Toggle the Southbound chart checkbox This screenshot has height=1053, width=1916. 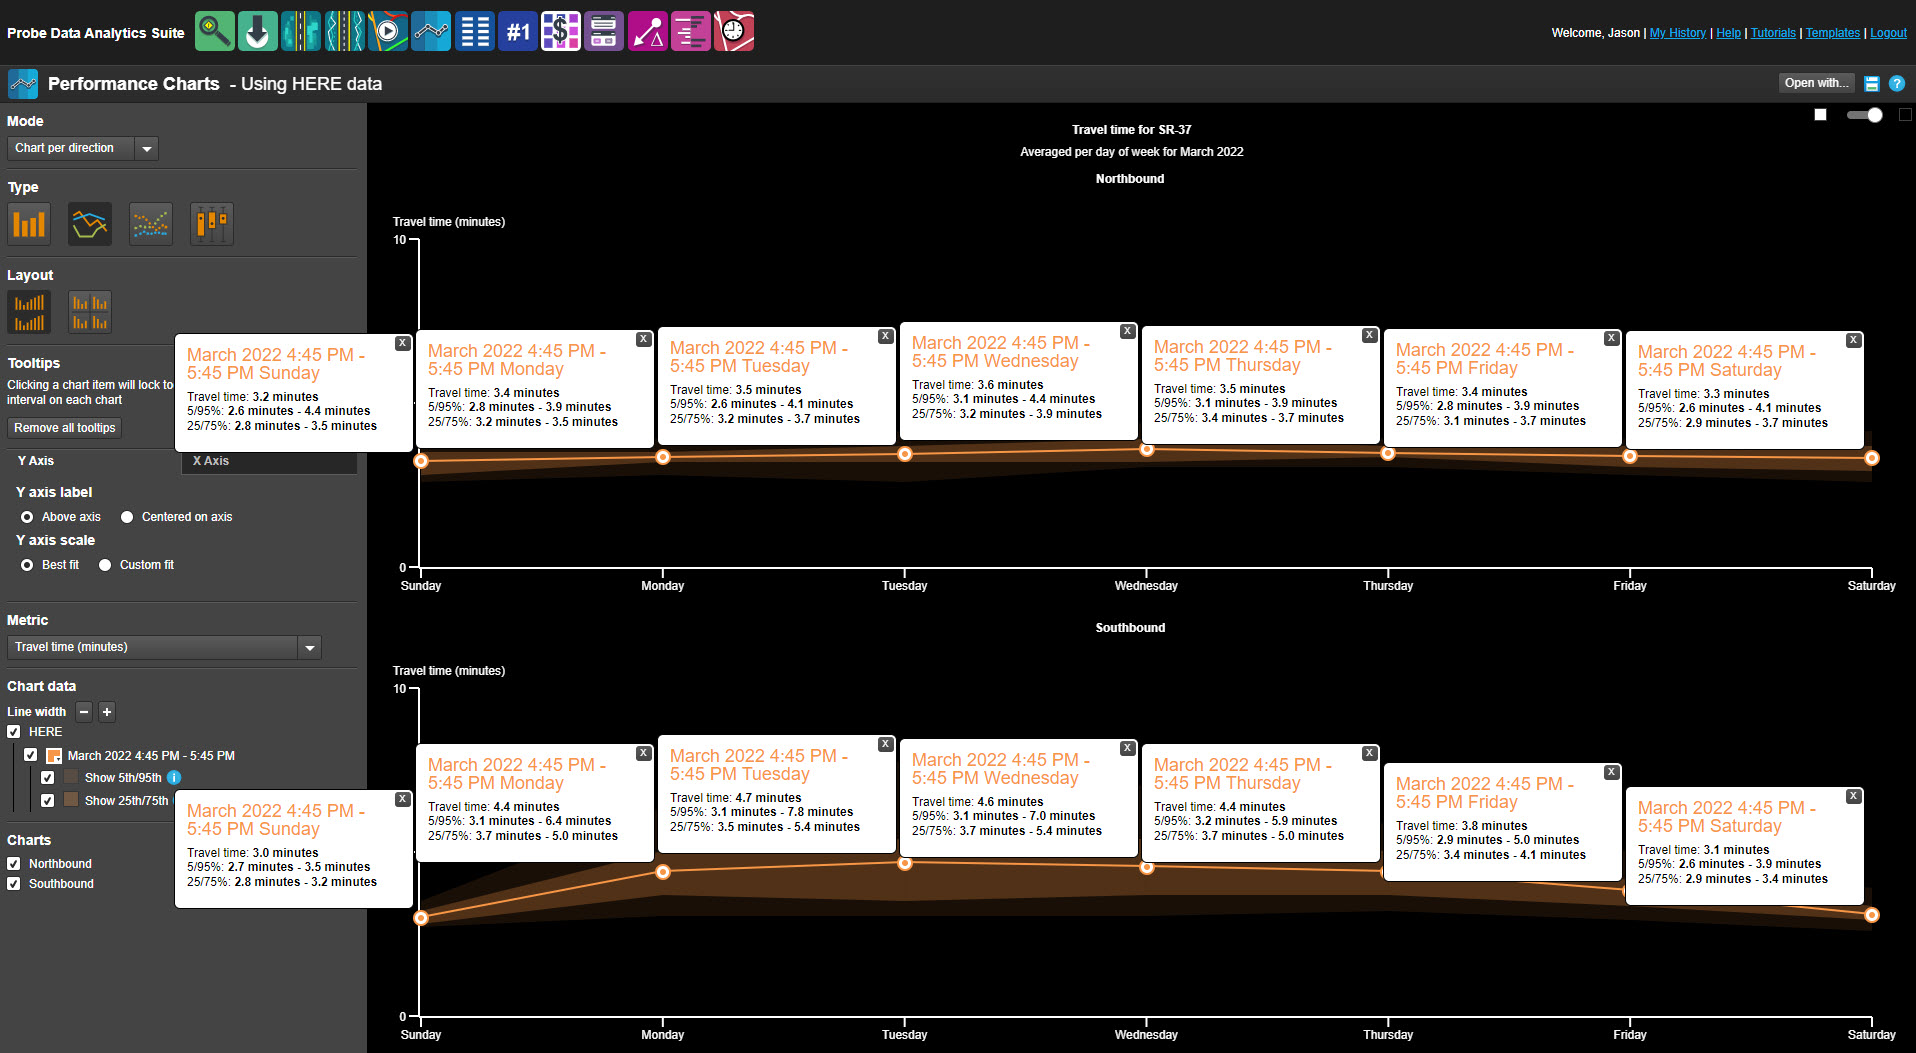pyautogui.click(x=14, y=884)
